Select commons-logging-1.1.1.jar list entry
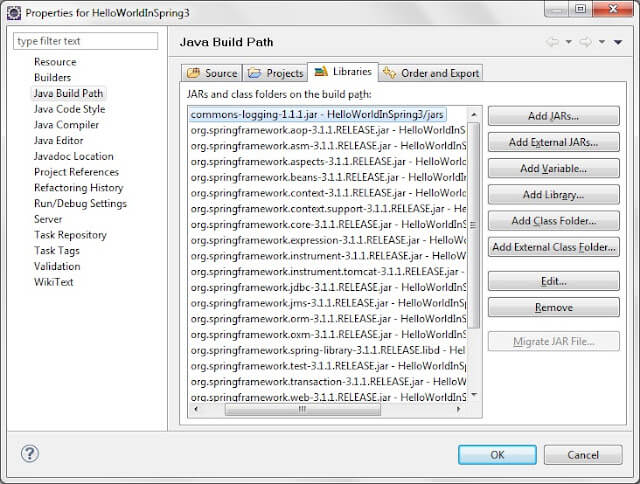The width and height of the screenshot is (640, 484). click(318, 114)
